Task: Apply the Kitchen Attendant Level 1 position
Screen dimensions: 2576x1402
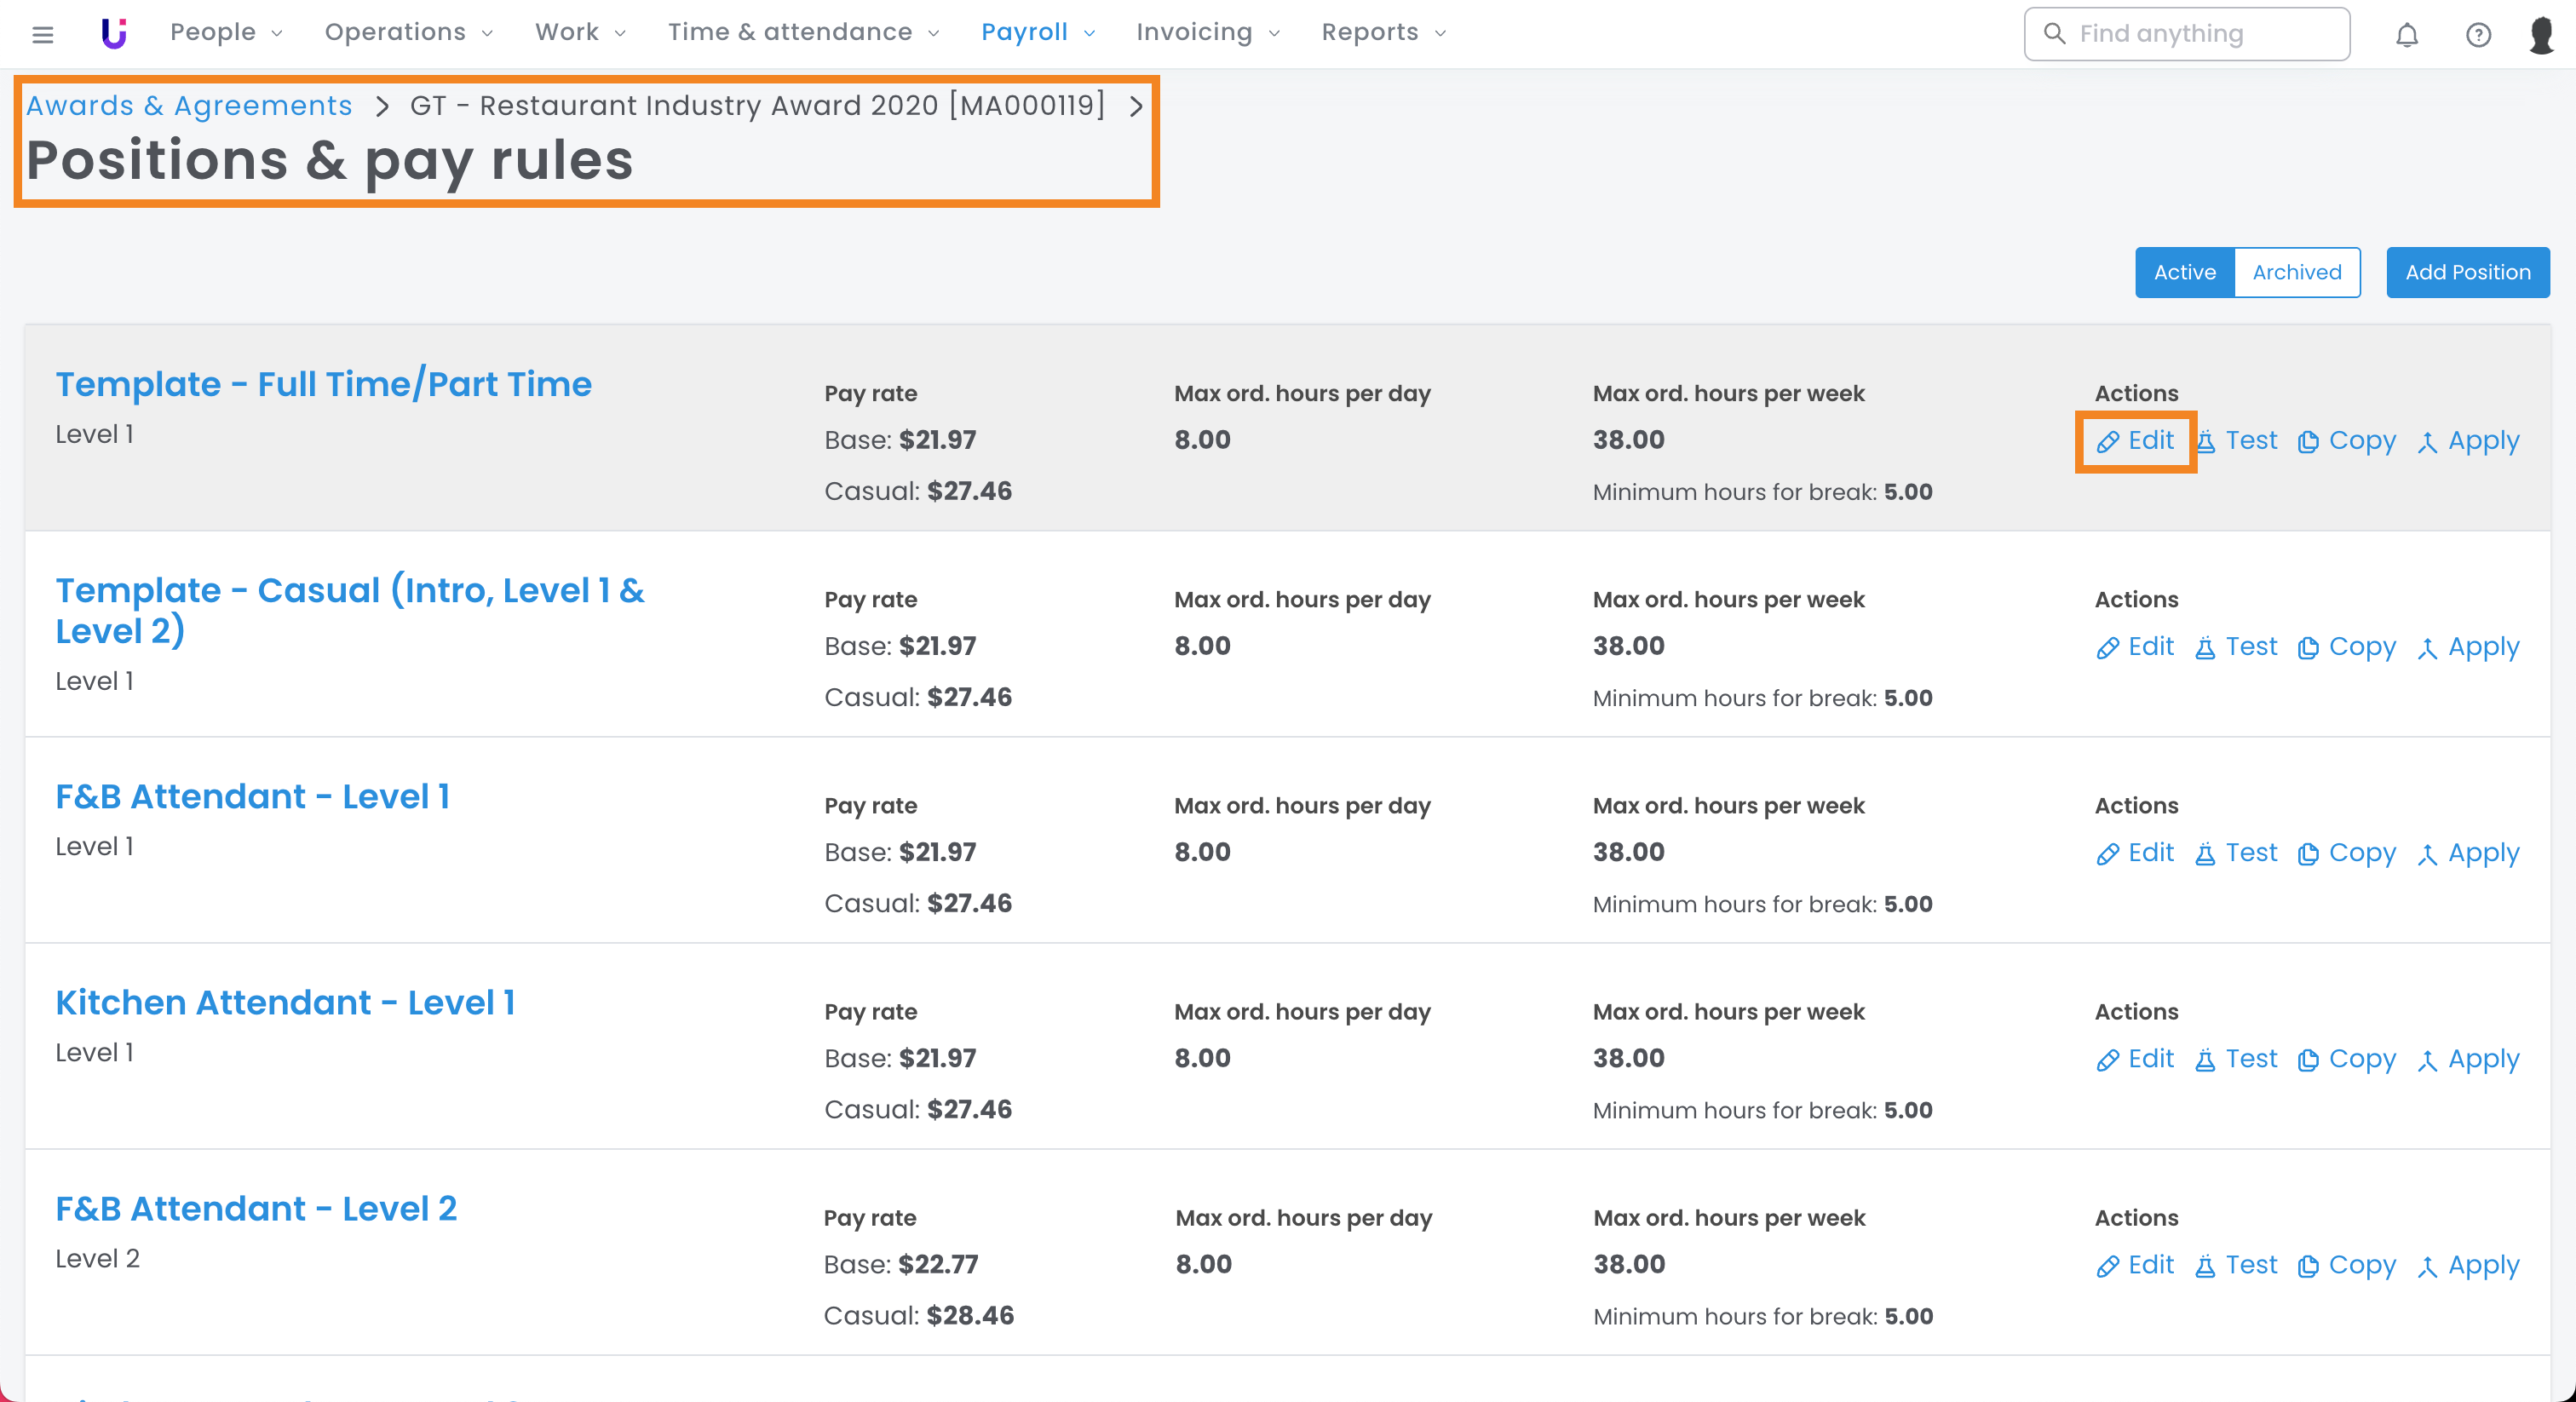Action: click(2469, 1059)
